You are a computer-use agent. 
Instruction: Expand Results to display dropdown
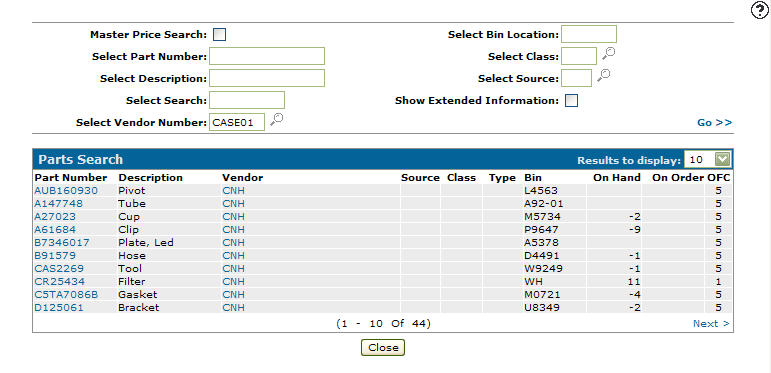point(723,159)
